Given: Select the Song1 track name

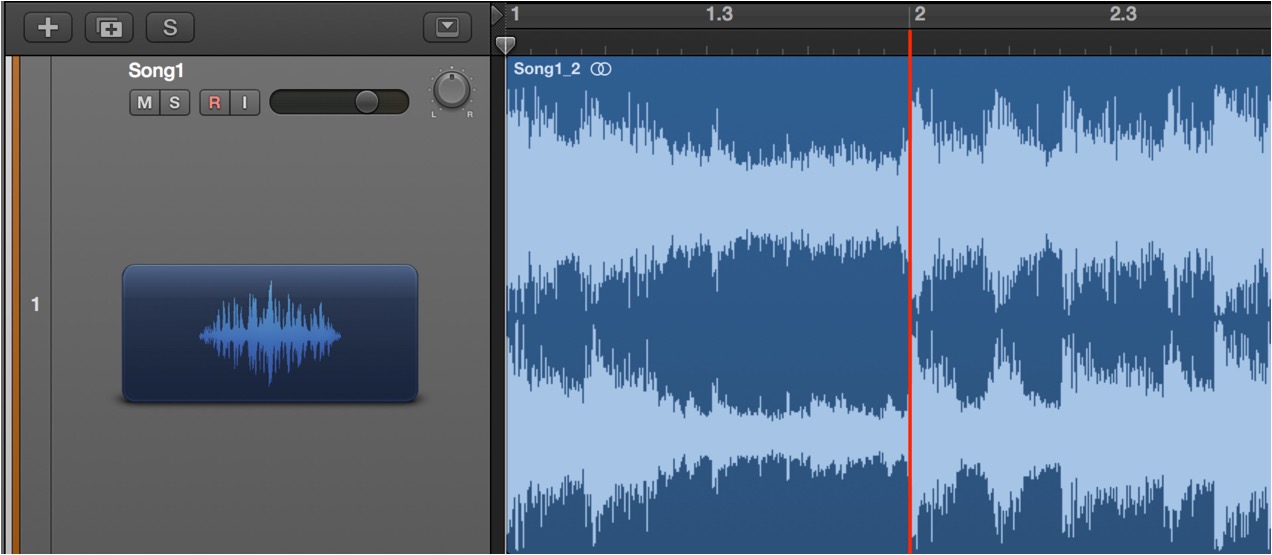Looking at the screenshot, I should [x=156, y=71].
